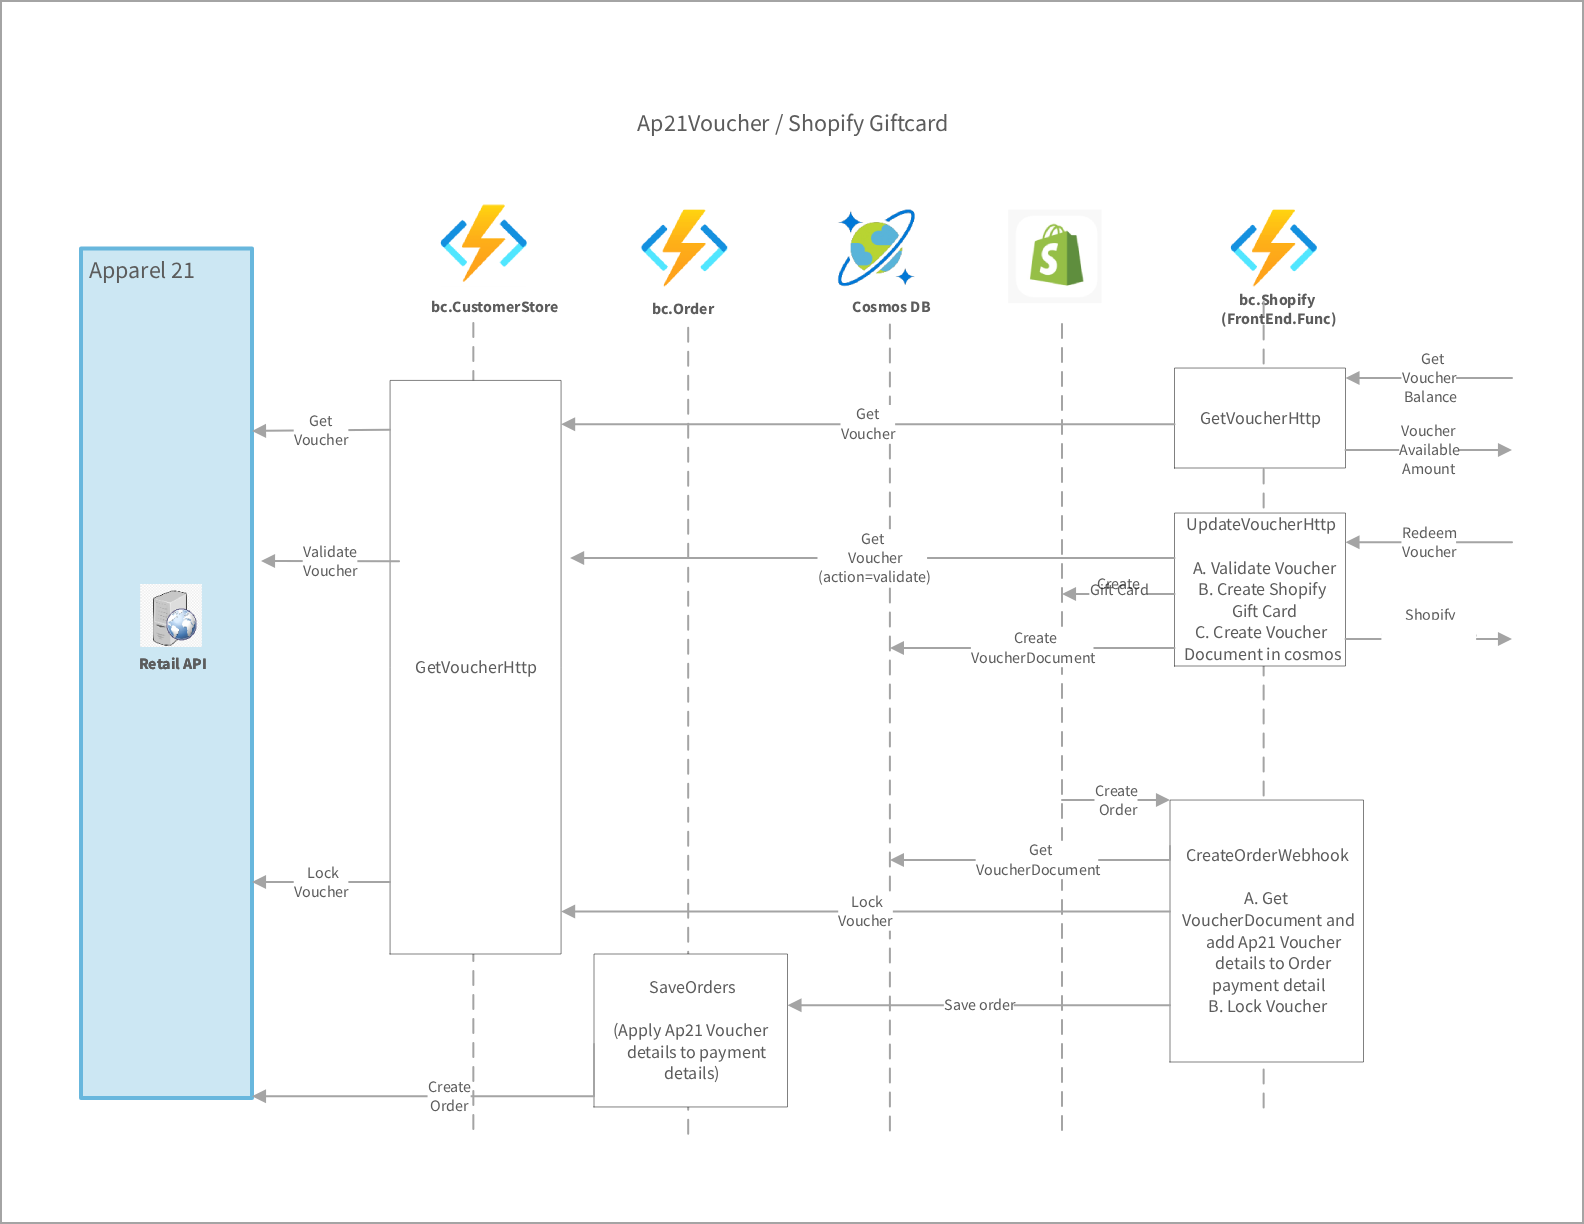Click the Shopify shopping bag icon

pyautogui.click(x=1055, y=256)
